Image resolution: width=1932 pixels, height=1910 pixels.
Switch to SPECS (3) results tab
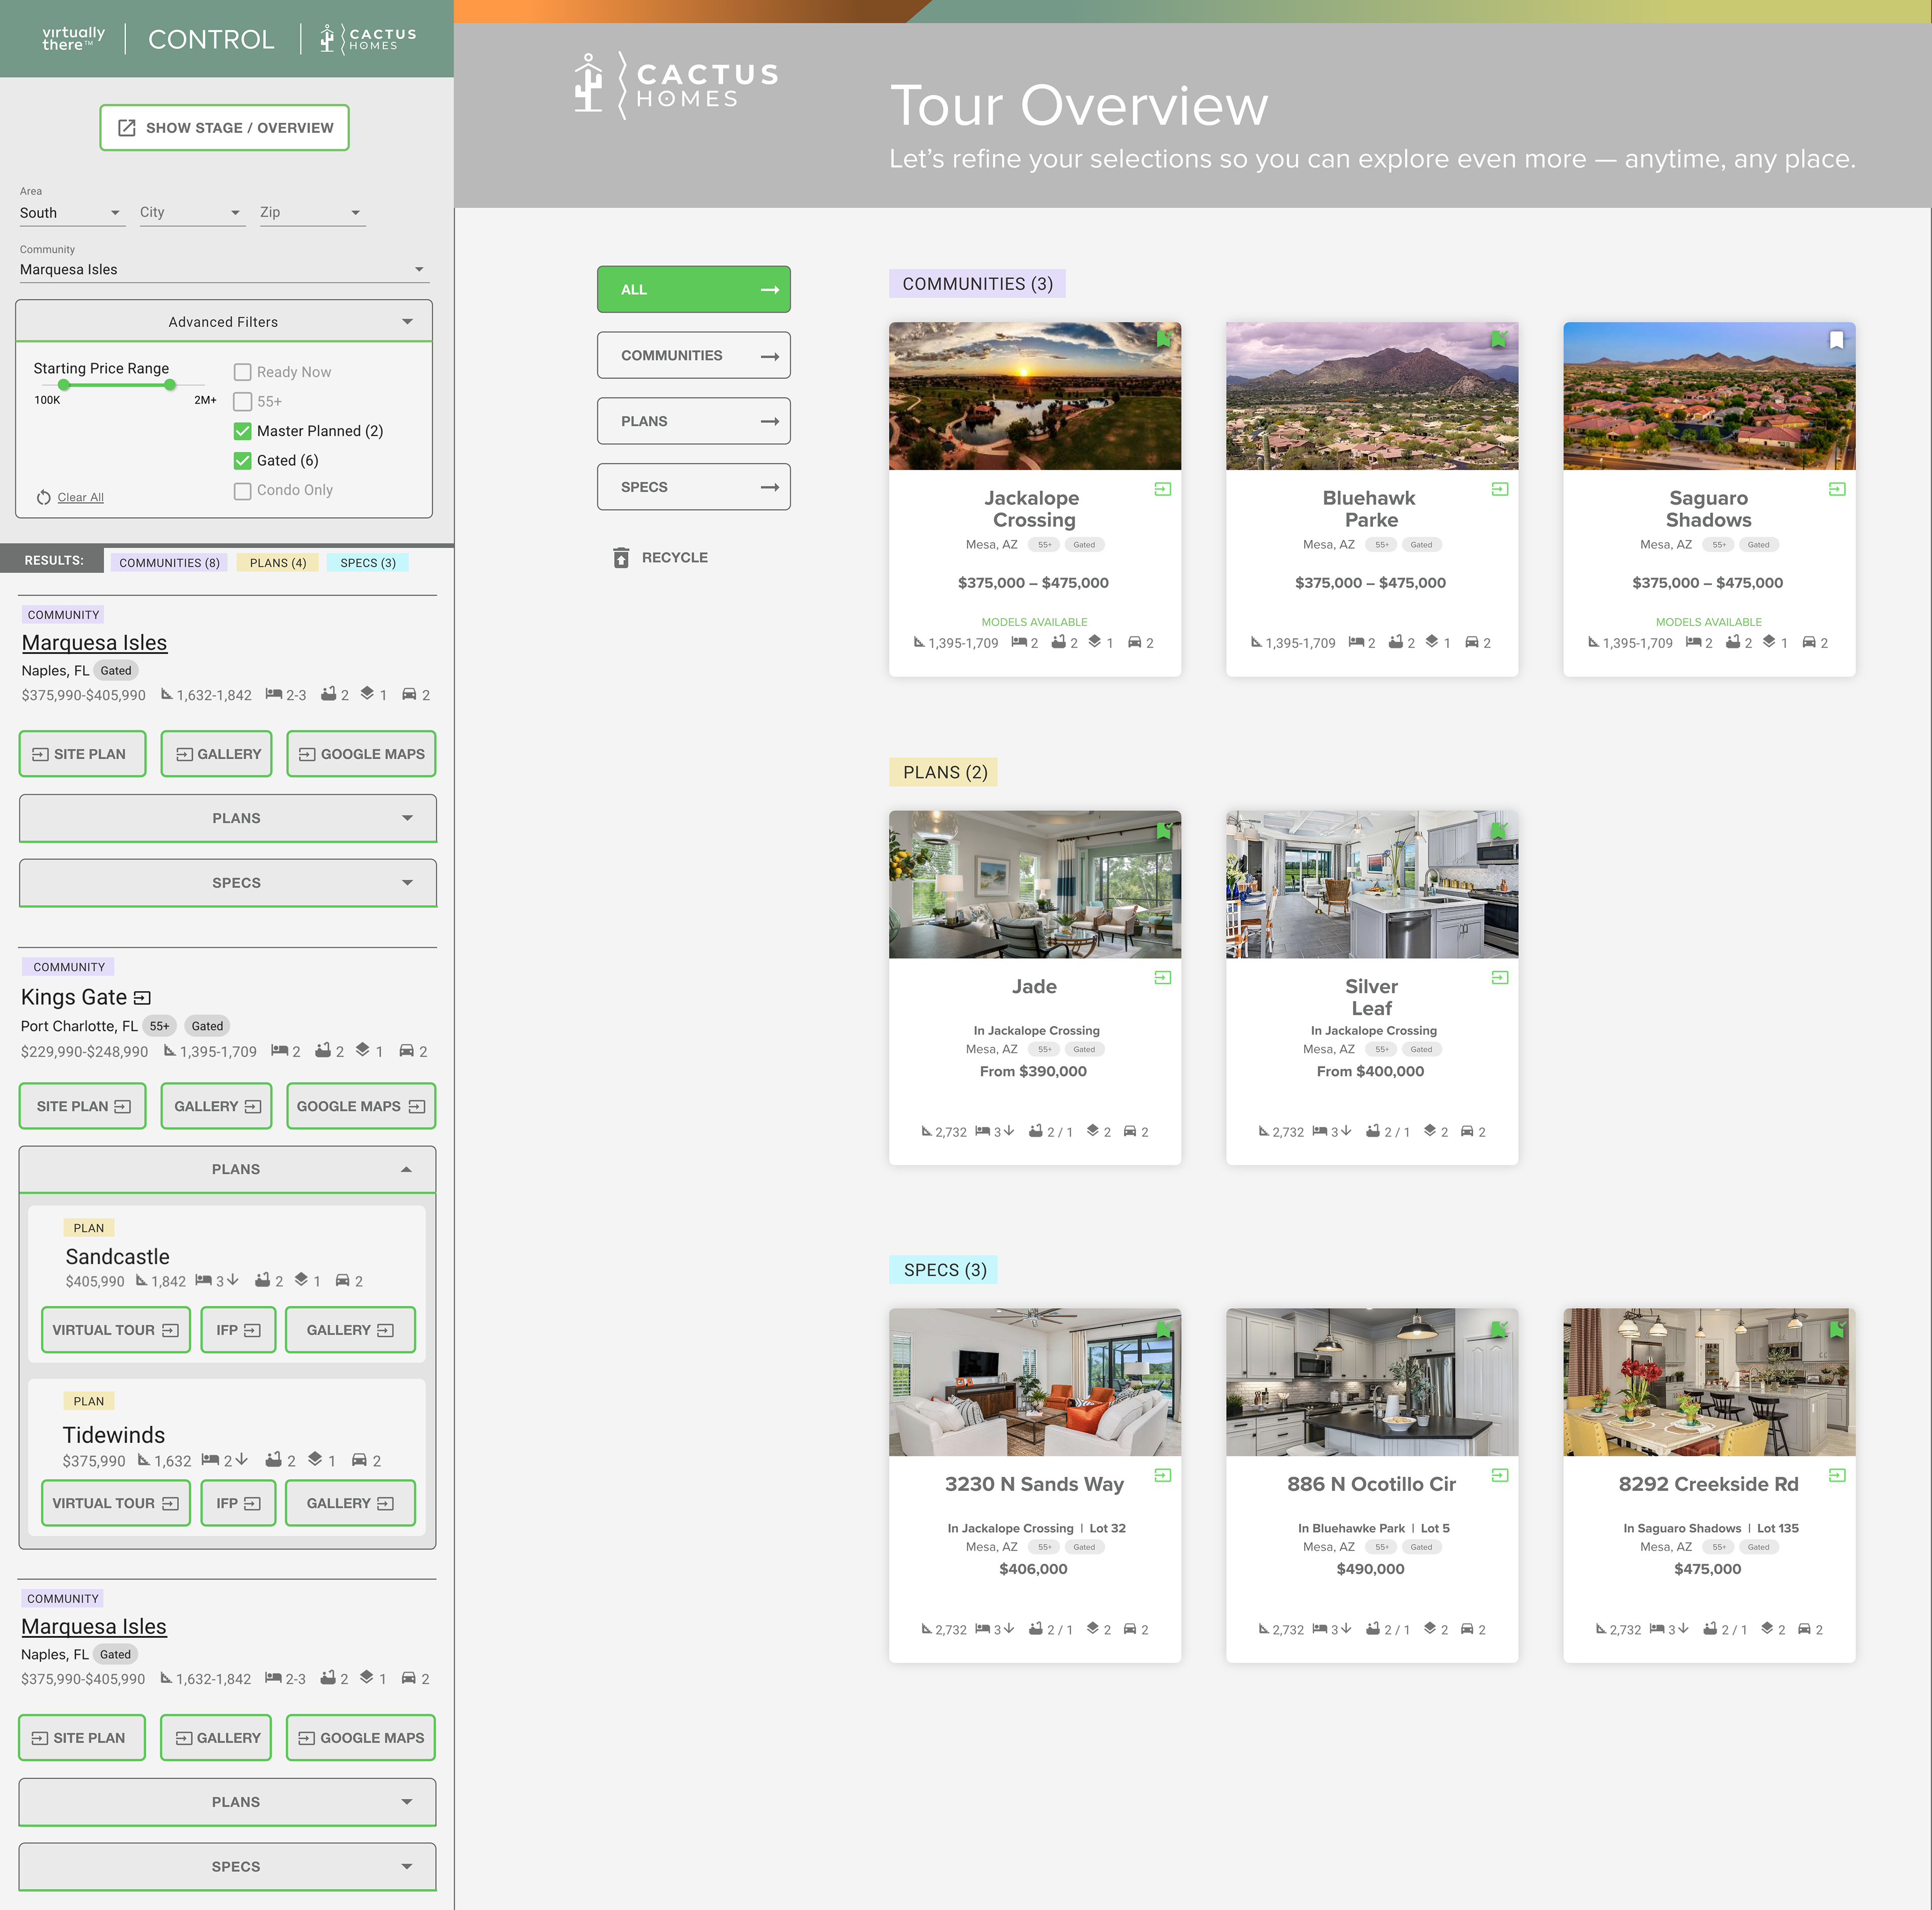[368, 563]
